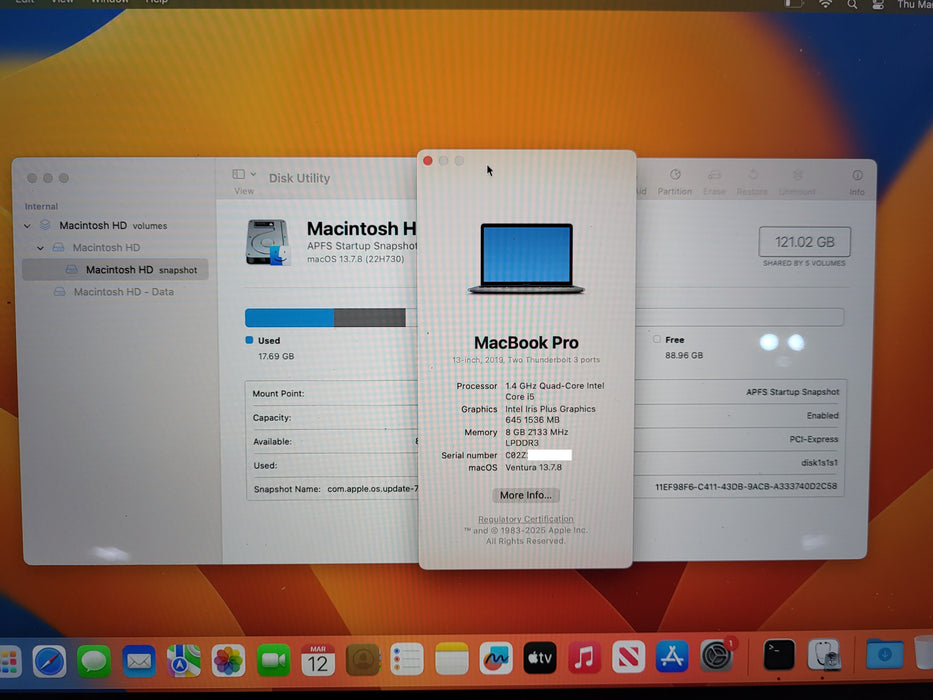This screenshot has height=700, width=933.
Task: Open the Notes app icon
Action: 452,658
